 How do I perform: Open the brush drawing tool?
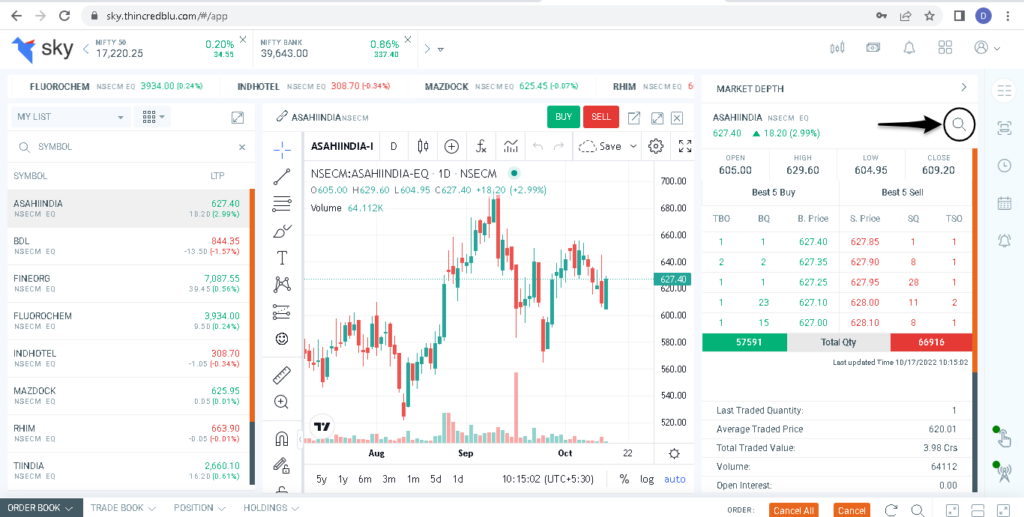(282, 230)
